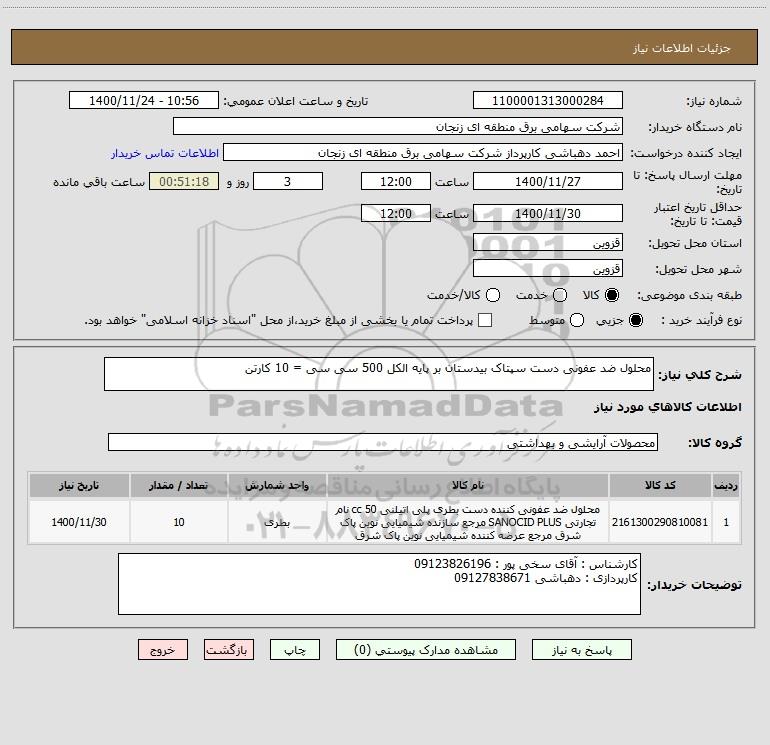Click the need date cell 1400/11/30
This screenshot has width=770, height=745.
pos(79,522)
